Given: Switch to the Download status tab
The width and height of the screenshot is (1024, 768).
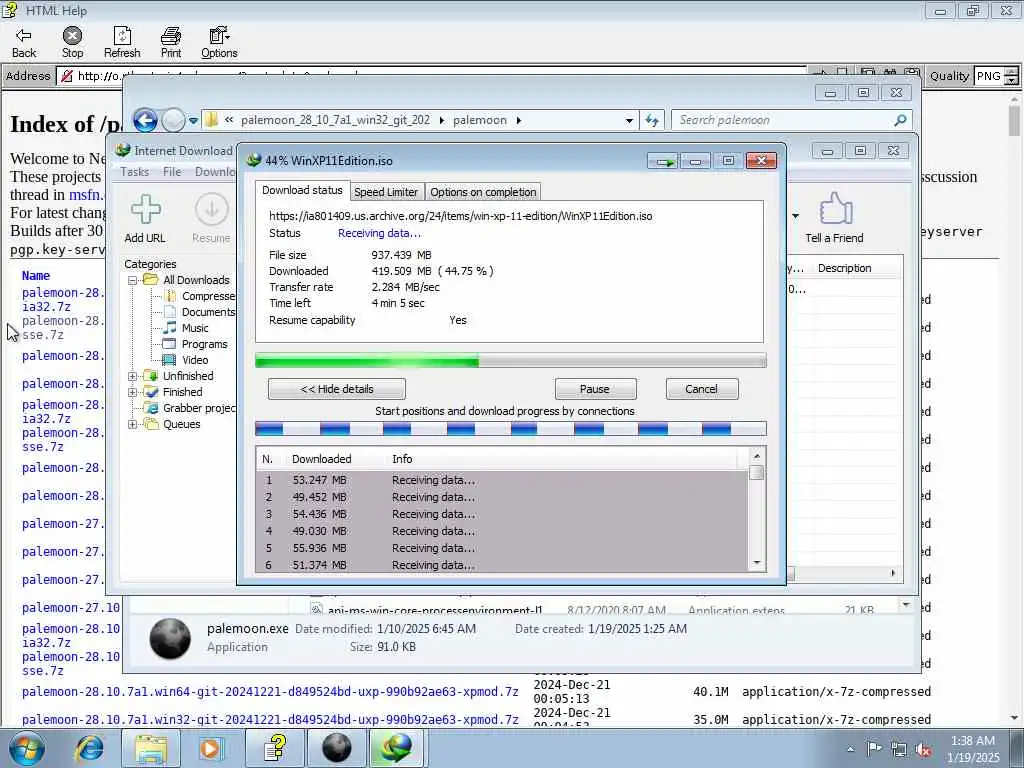Looking at the screenshot, I should point(302,190).
